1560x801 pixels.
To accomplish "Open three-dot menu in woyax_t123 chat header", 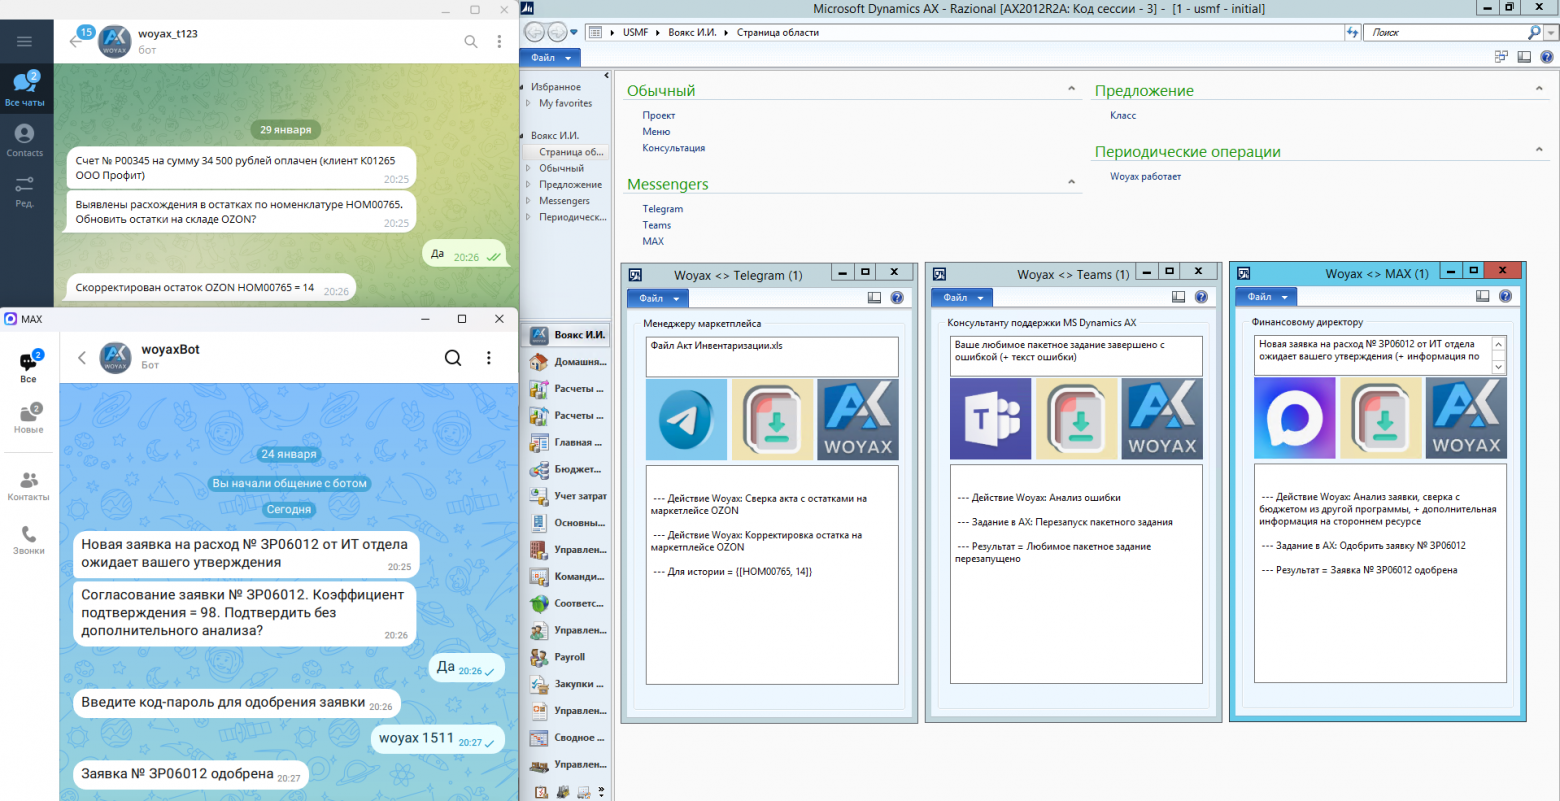I will coord(499,41).
